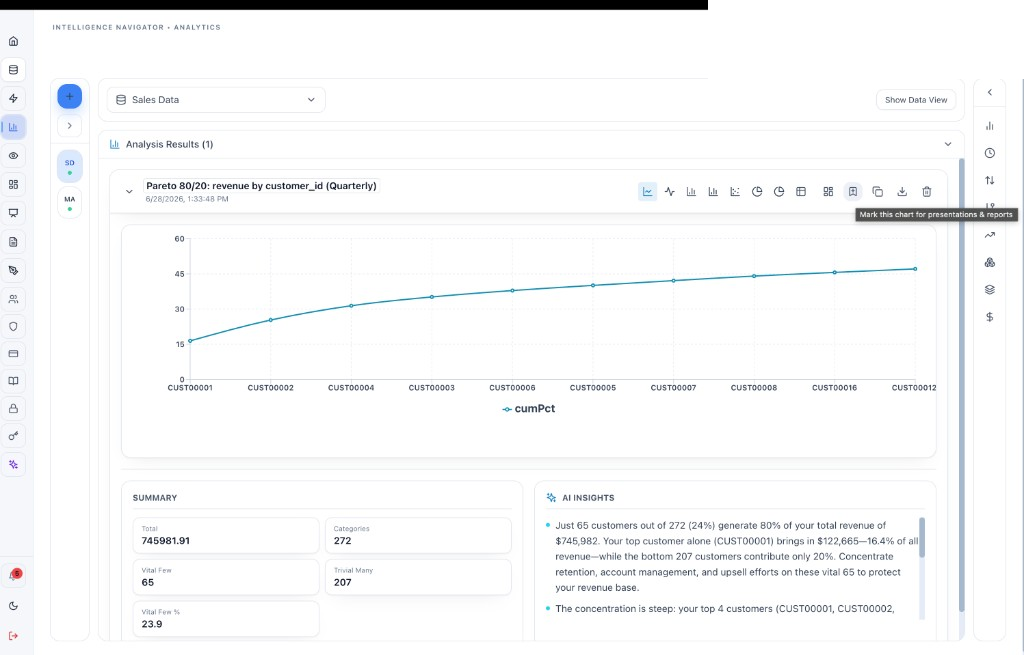Click the Vital Few 65 summary card
Screen dimensions: 1024x655
click(226, 577)
